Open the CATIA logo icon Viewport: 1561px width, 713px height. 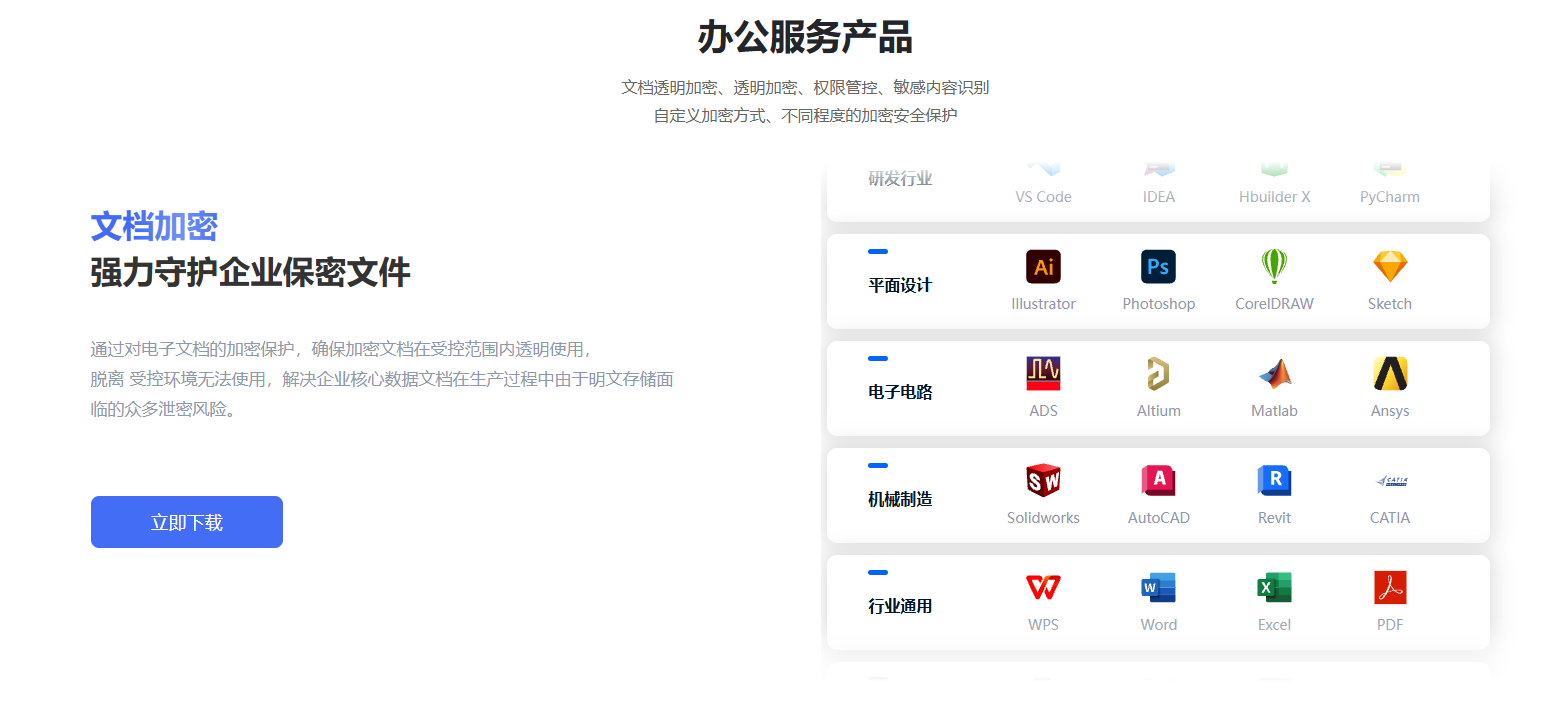(1390, 481)
